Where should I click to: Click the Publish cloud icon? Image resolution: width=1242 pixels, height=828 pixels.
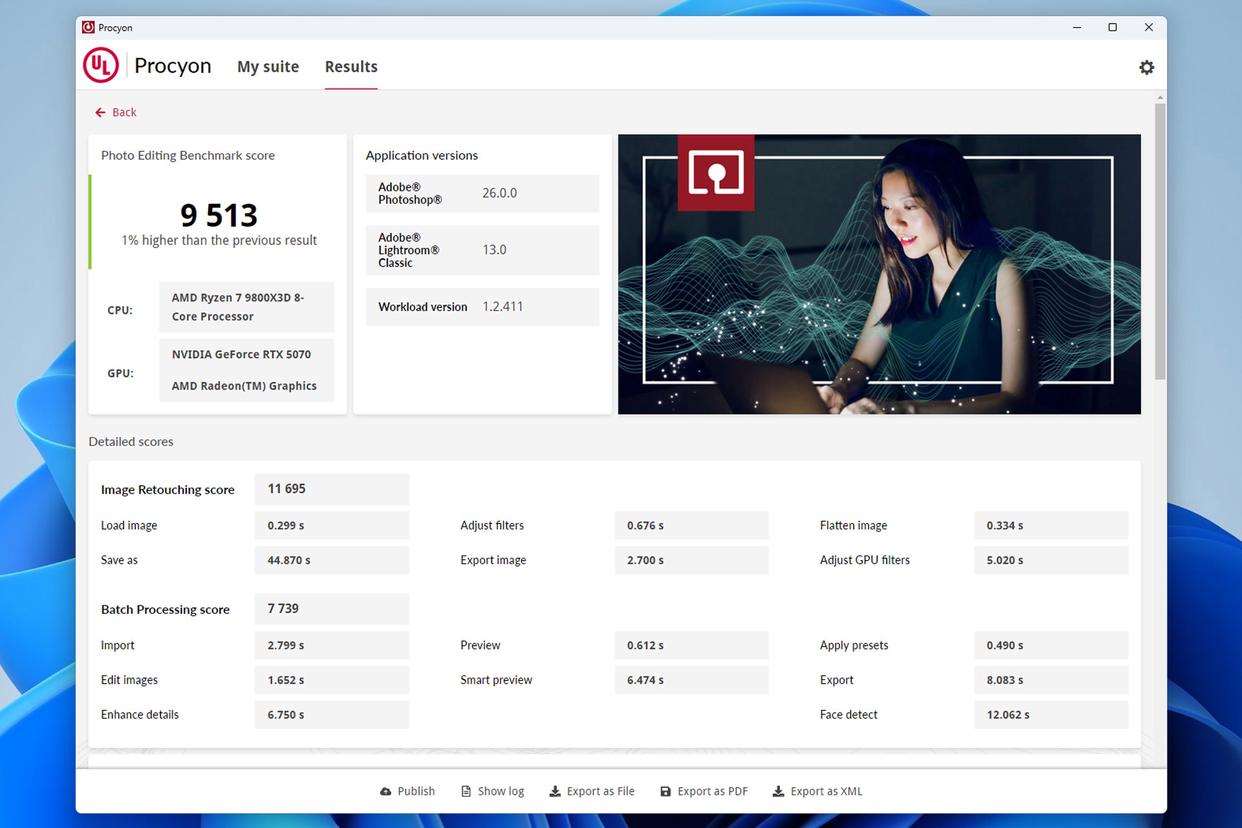point(386,791)
